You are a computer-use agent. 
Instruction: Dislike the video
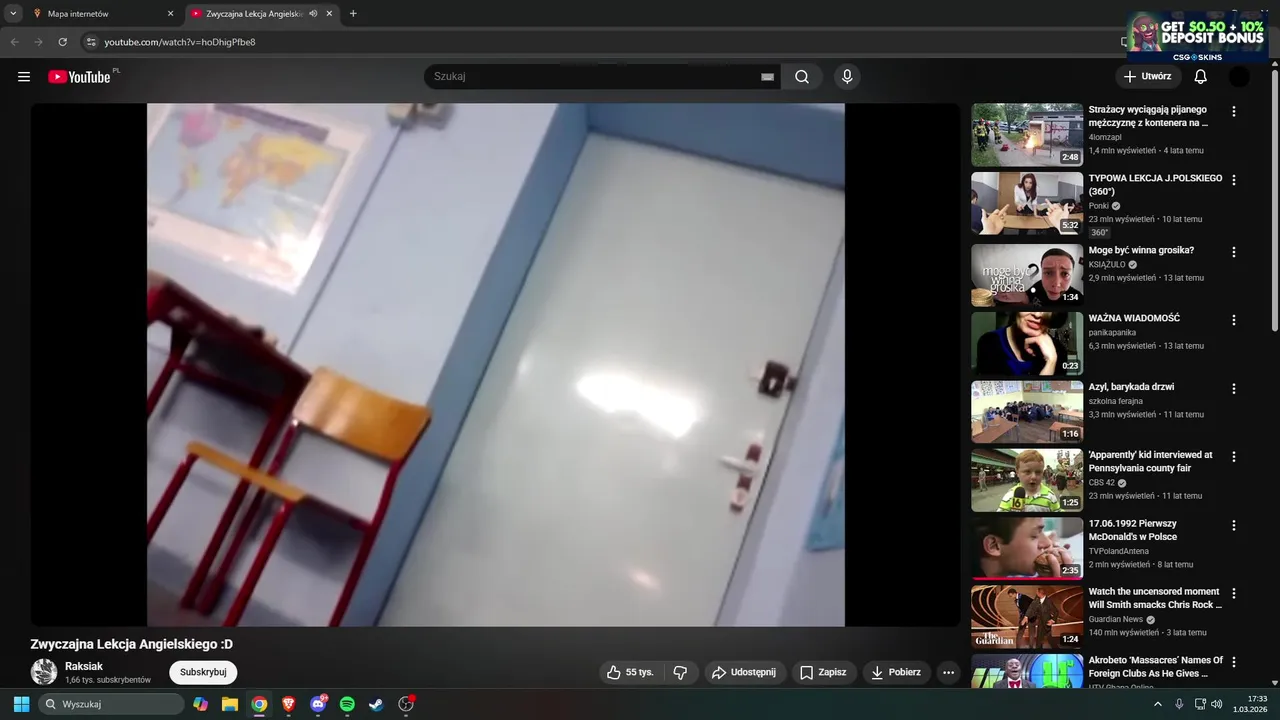pos(680,673)
